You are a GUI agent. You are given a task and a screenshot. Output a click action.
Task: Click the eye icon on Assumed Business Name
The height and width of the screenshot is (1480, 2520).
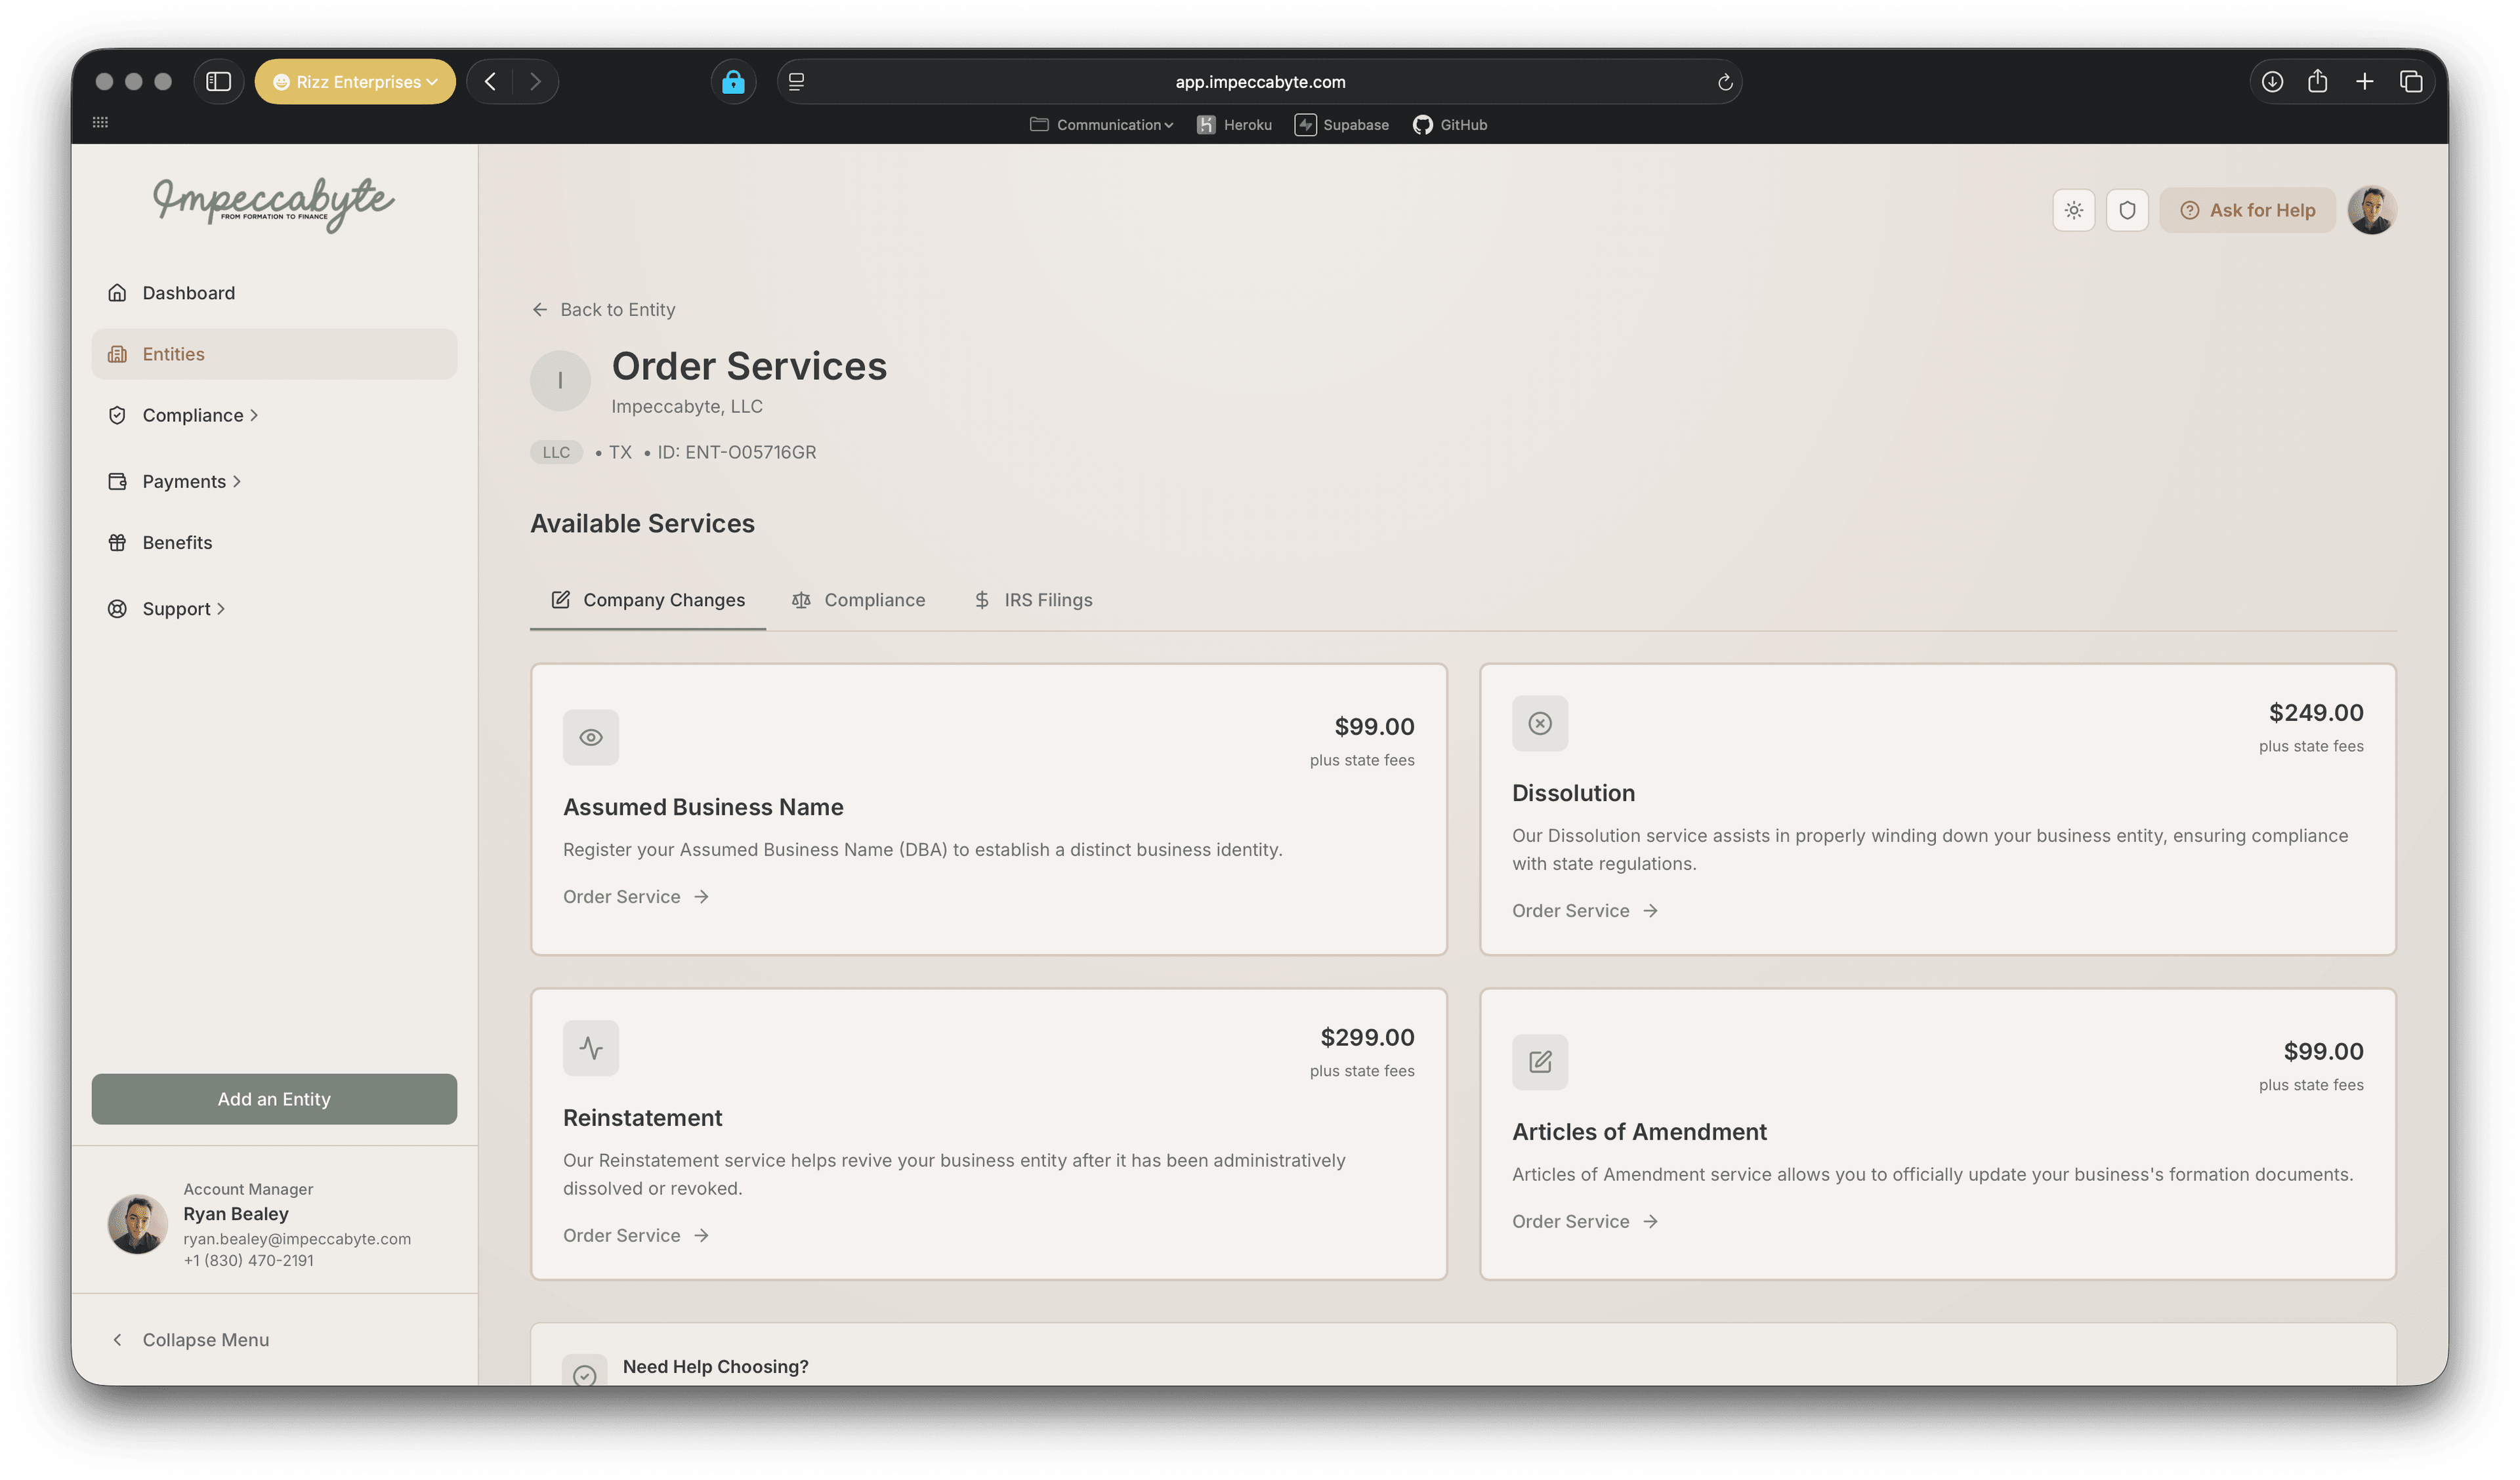pos(591,737)
